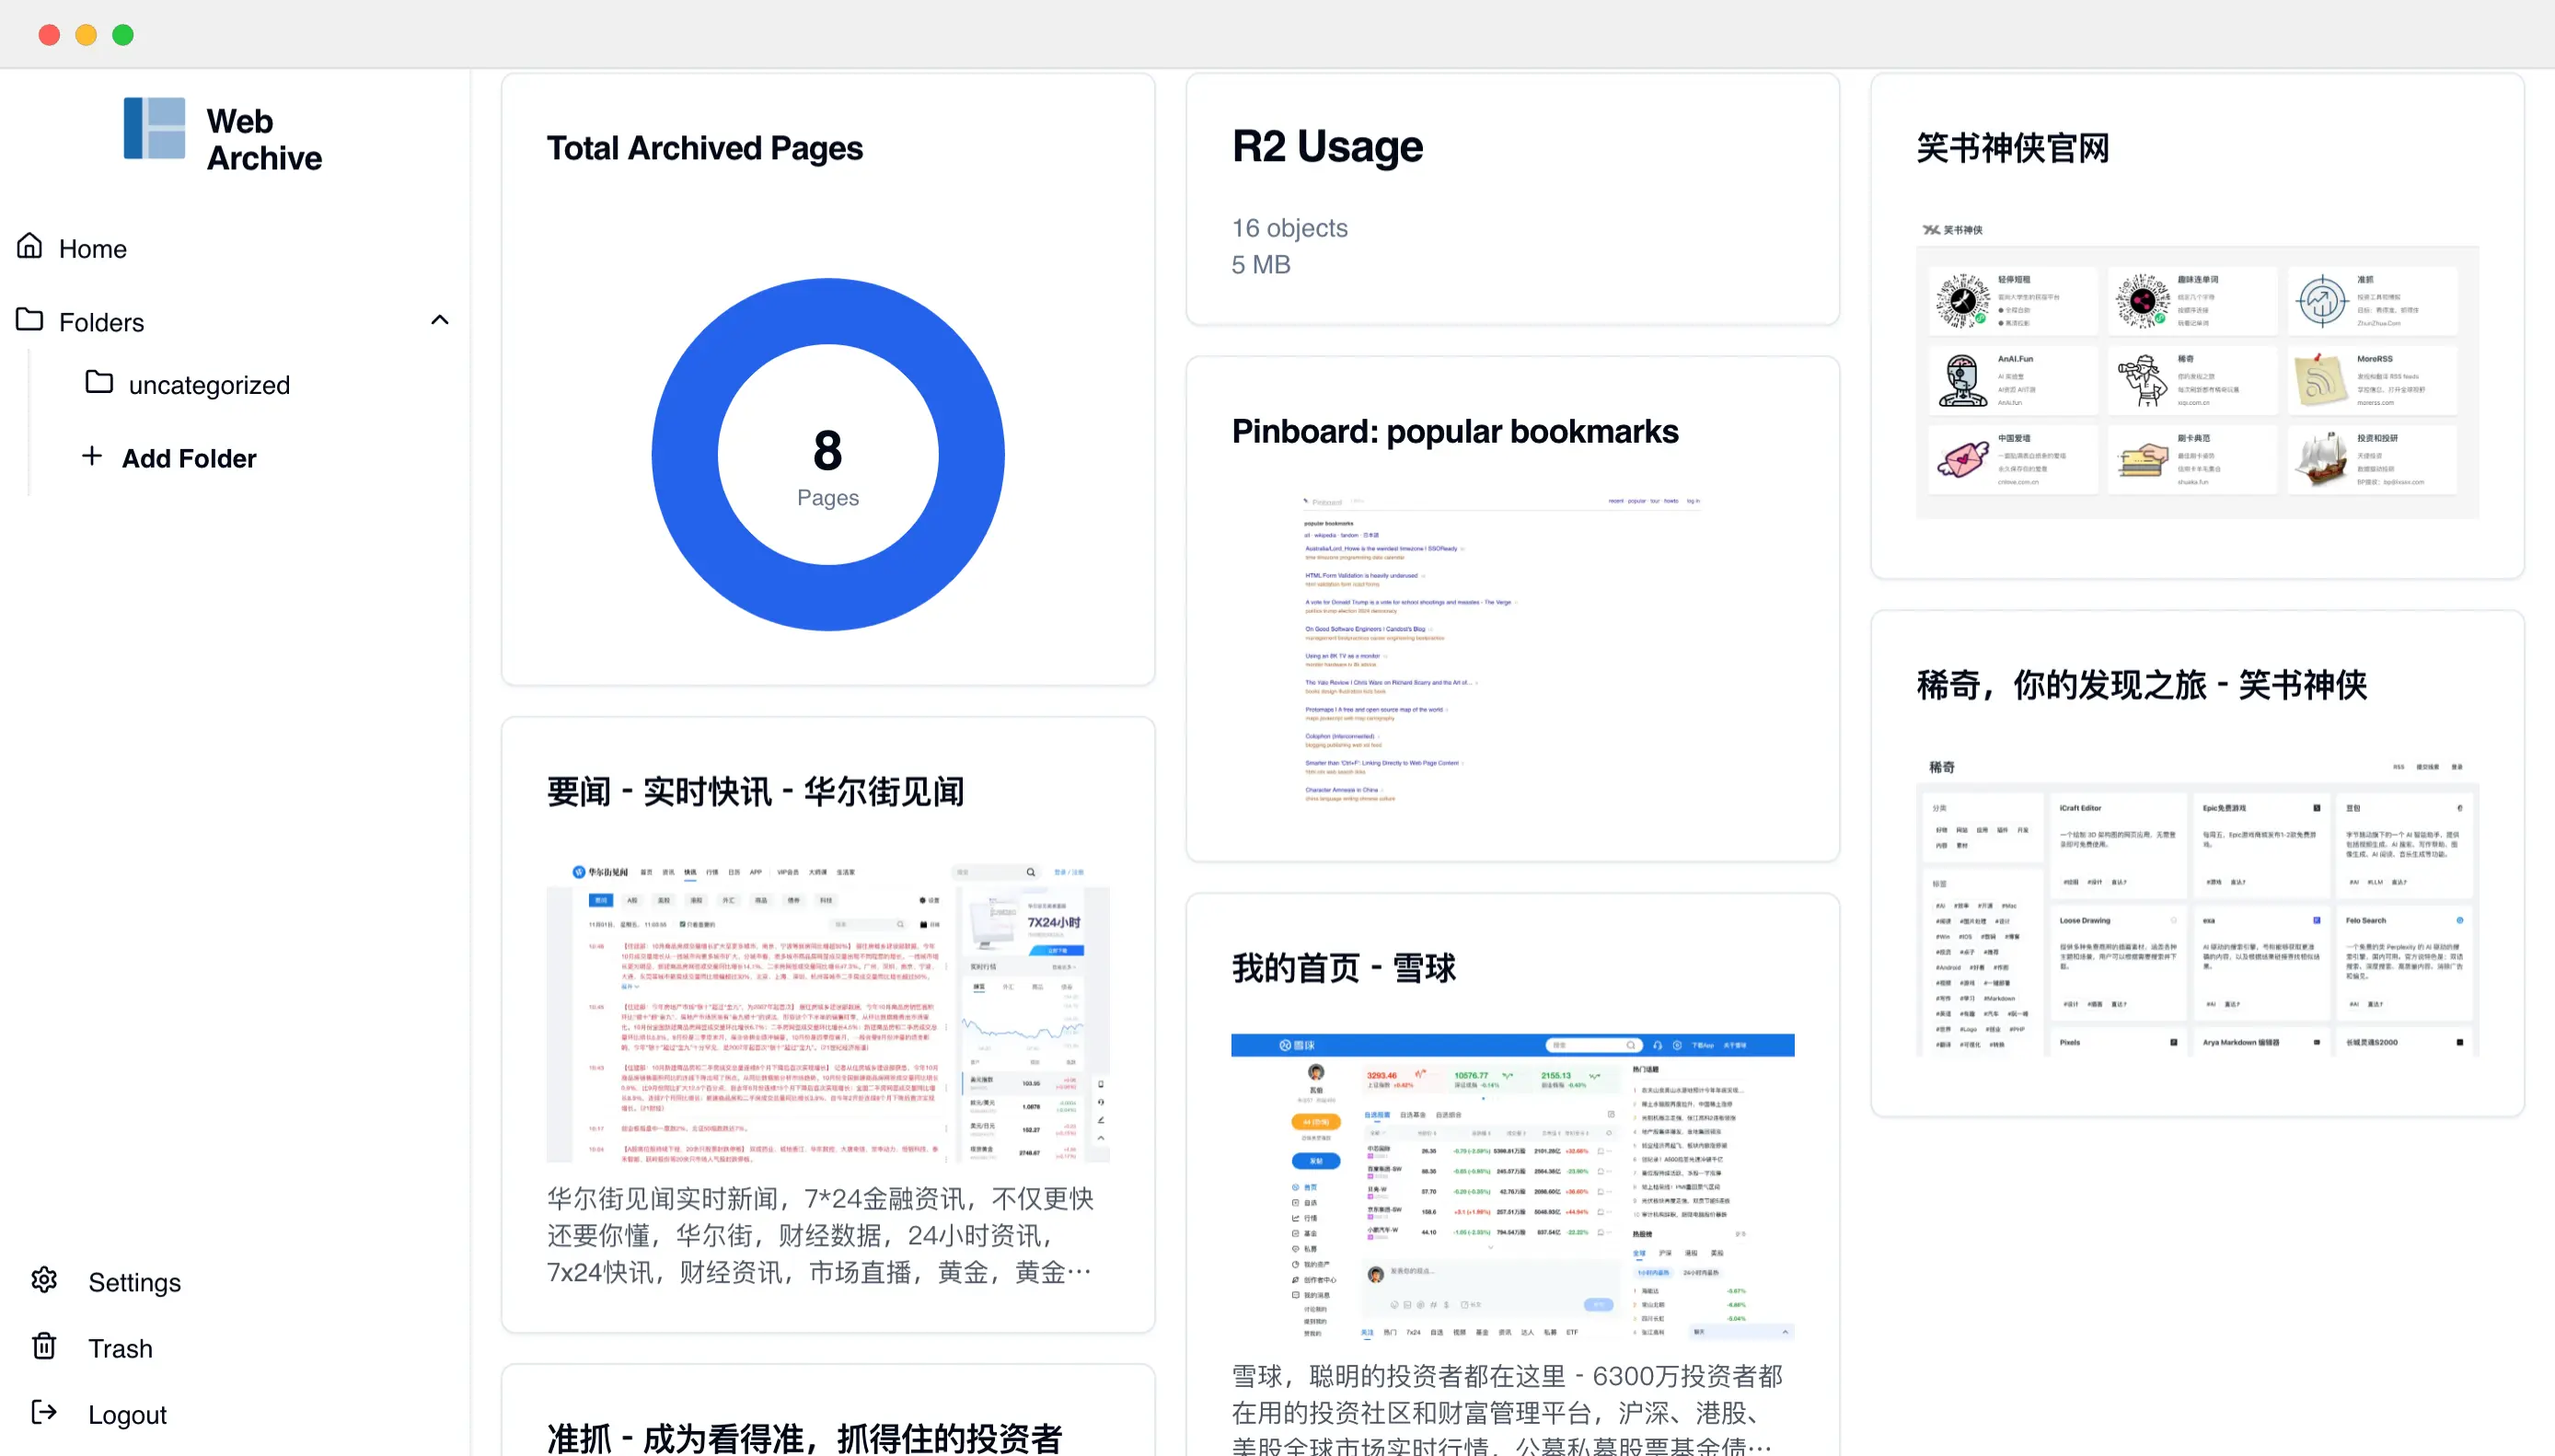Click the Add Folder plus icon

87,457
